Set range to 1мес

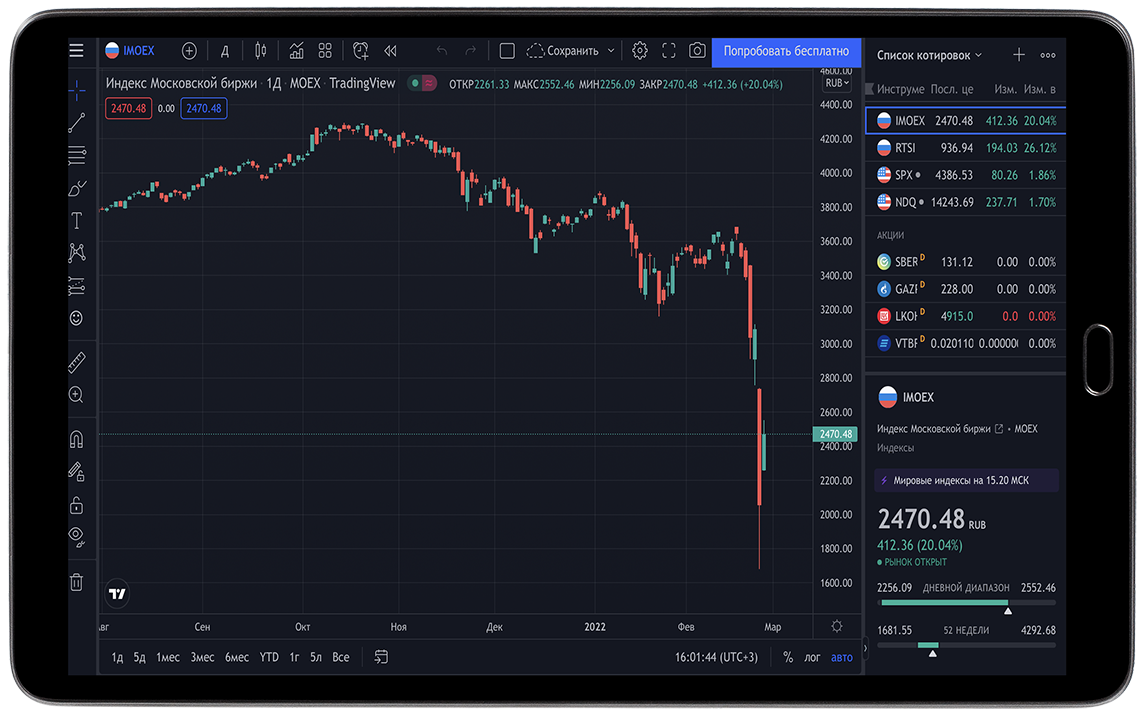pyautogui.click(x=168, y=657)
